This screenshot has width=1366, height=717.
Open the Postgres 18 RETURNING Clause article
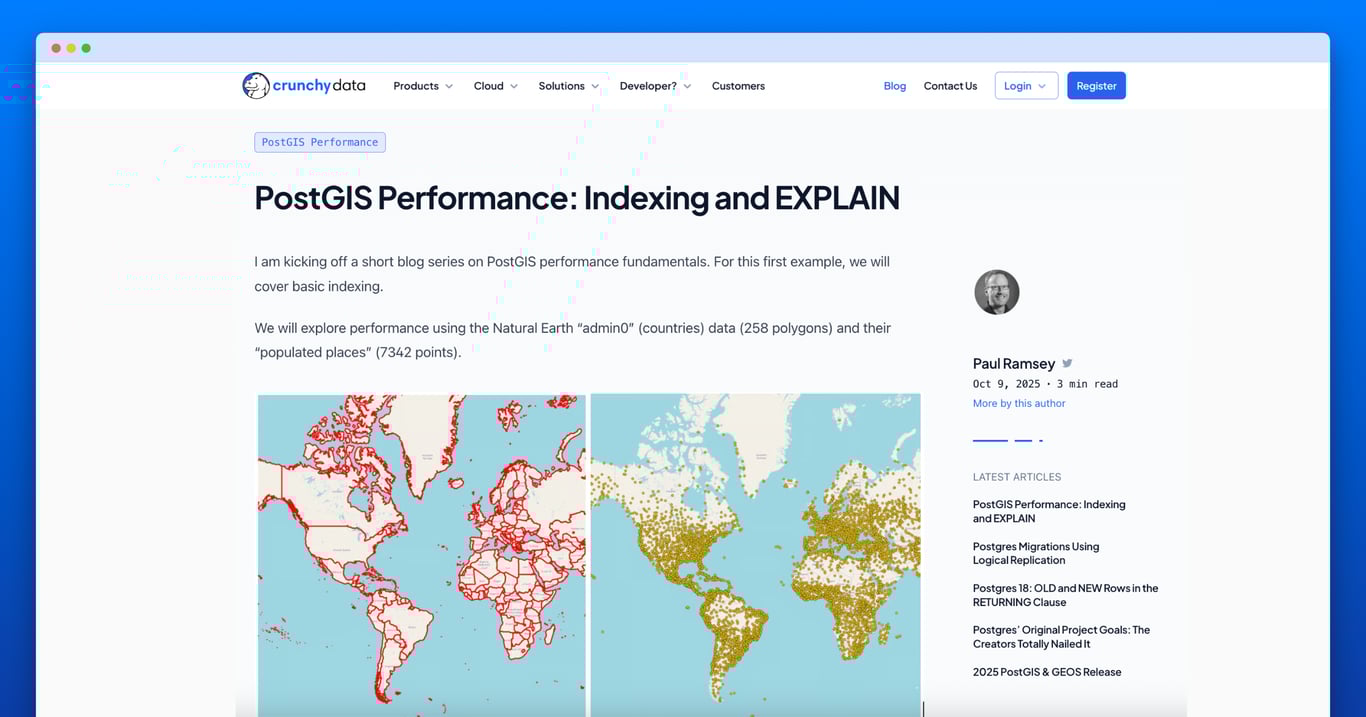coord(1065,594)
